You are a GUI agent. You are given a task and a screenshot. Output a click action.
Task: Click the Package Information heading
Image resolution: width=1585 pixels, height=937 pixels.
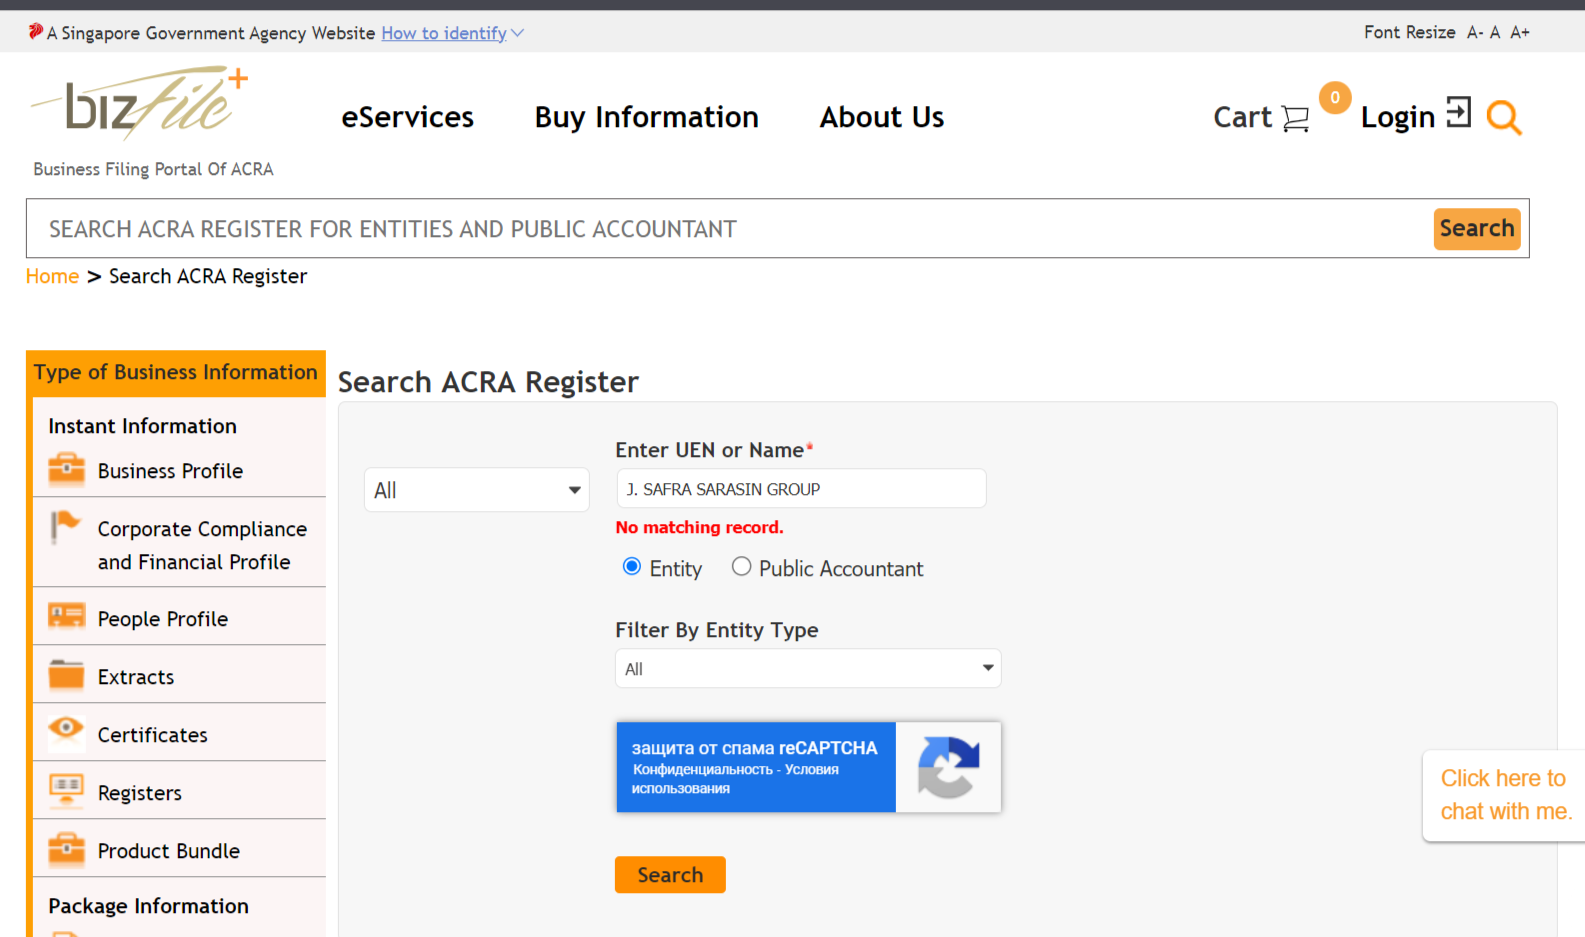148,906
